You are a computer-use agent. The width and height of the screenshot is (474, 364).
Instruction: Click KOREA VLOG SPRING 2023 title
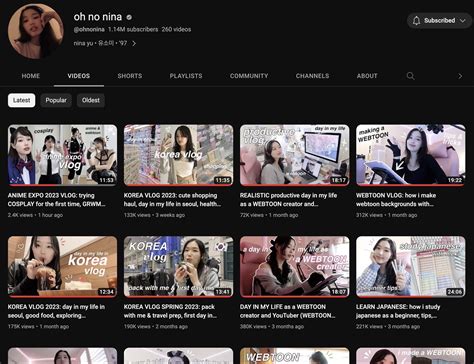click(x=170, y=311)
